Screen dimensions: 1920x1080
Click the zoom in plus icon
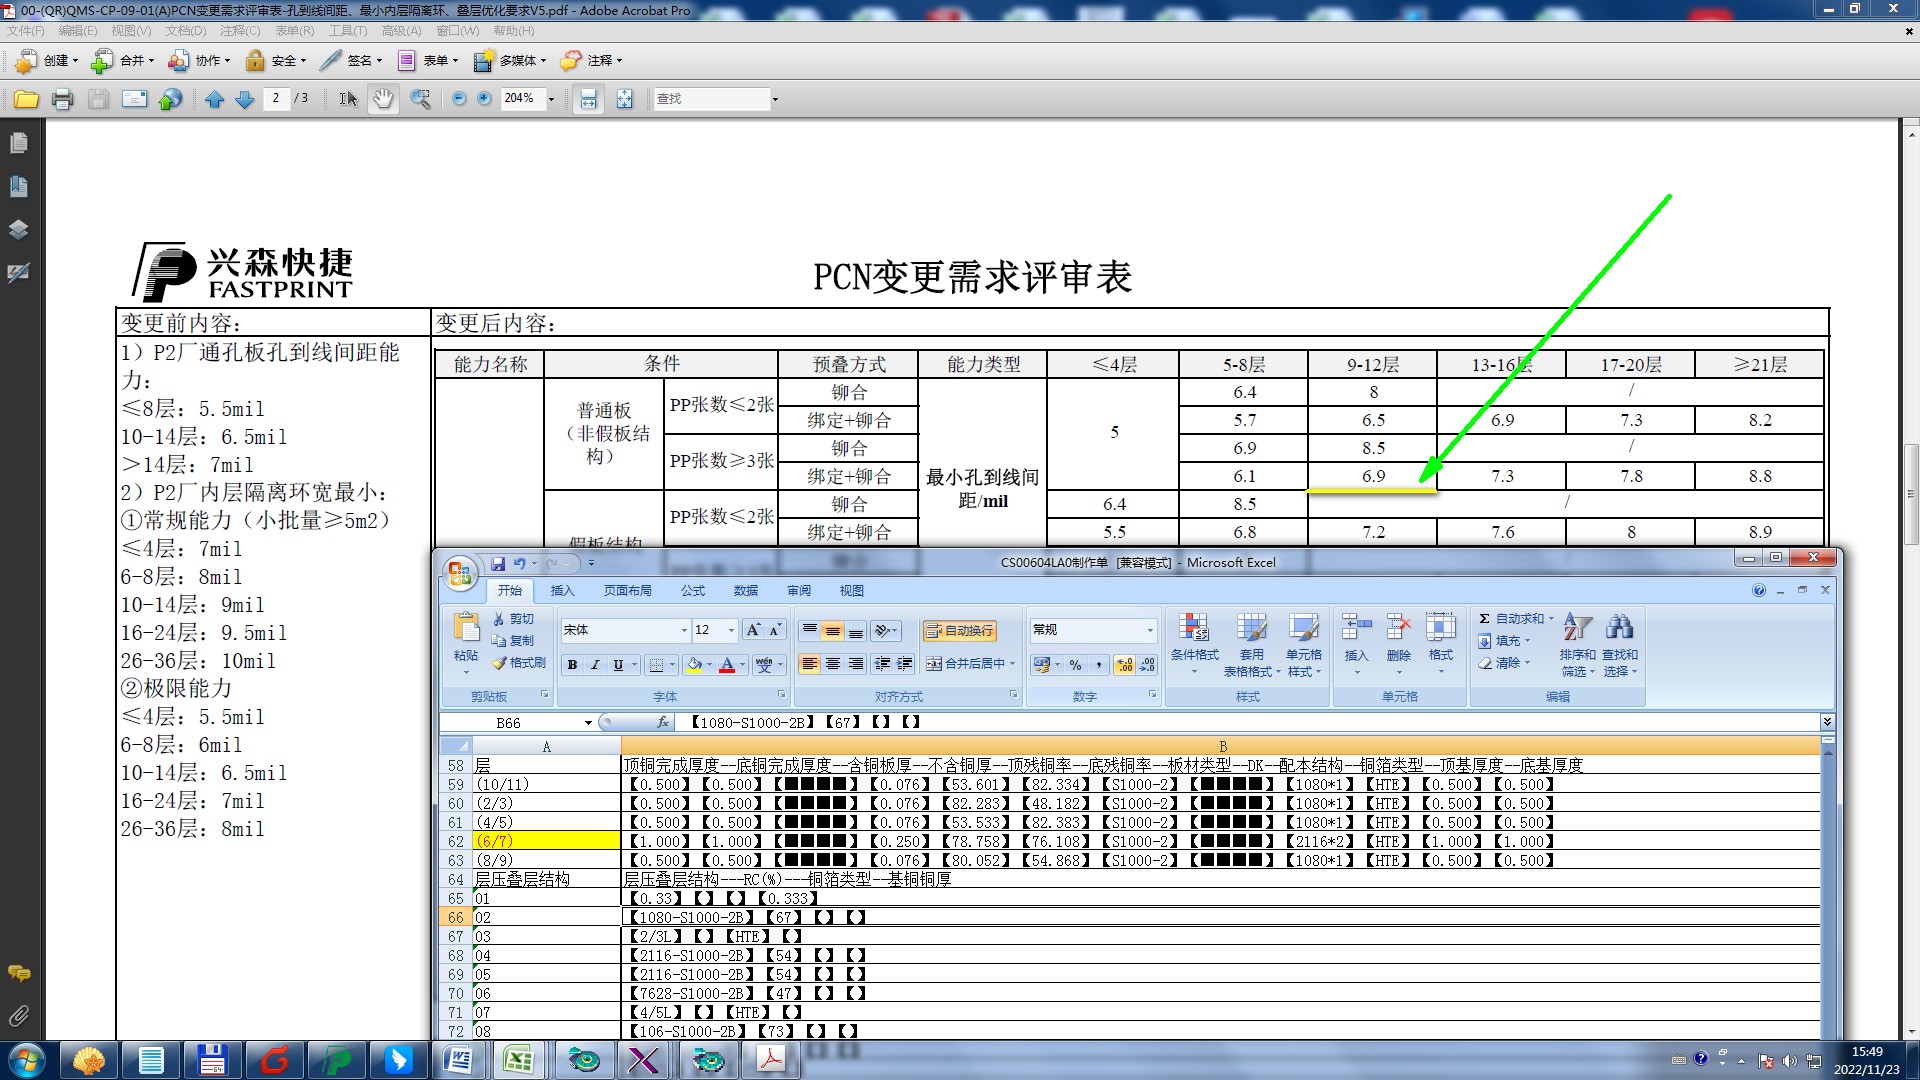pyautogui.click(x=485, y=99)
